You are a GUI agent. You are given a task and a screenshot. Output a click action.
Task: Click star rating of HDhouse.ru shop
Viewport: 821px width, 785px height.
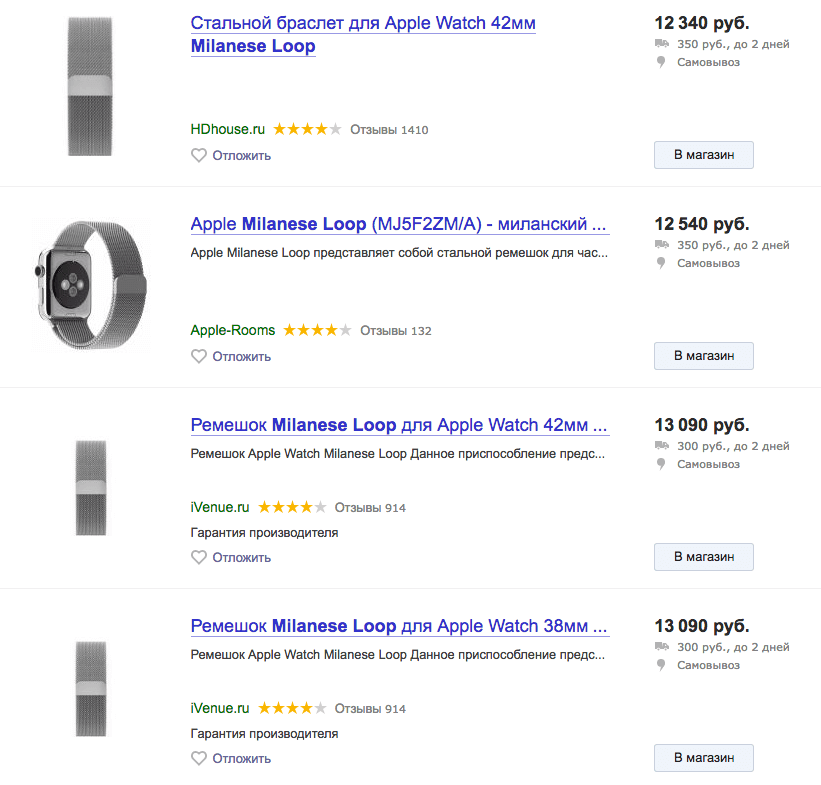click(x=307, y=129)
